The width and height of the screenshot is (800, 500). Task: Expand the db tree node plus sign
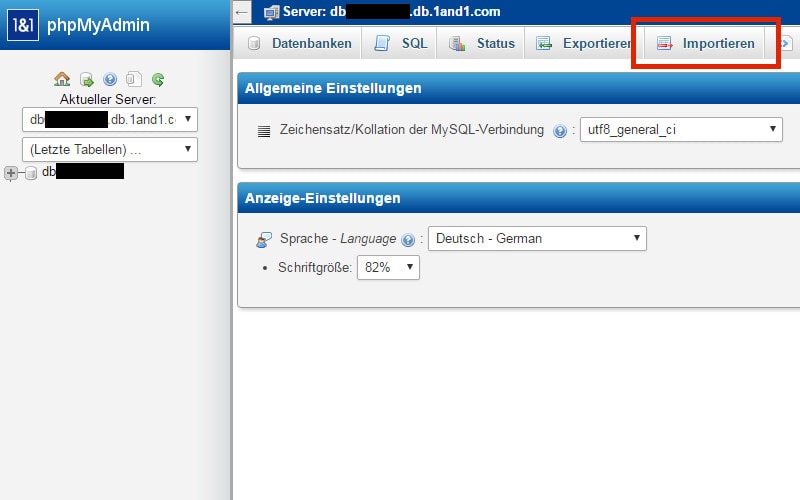[x=11, y=173]
